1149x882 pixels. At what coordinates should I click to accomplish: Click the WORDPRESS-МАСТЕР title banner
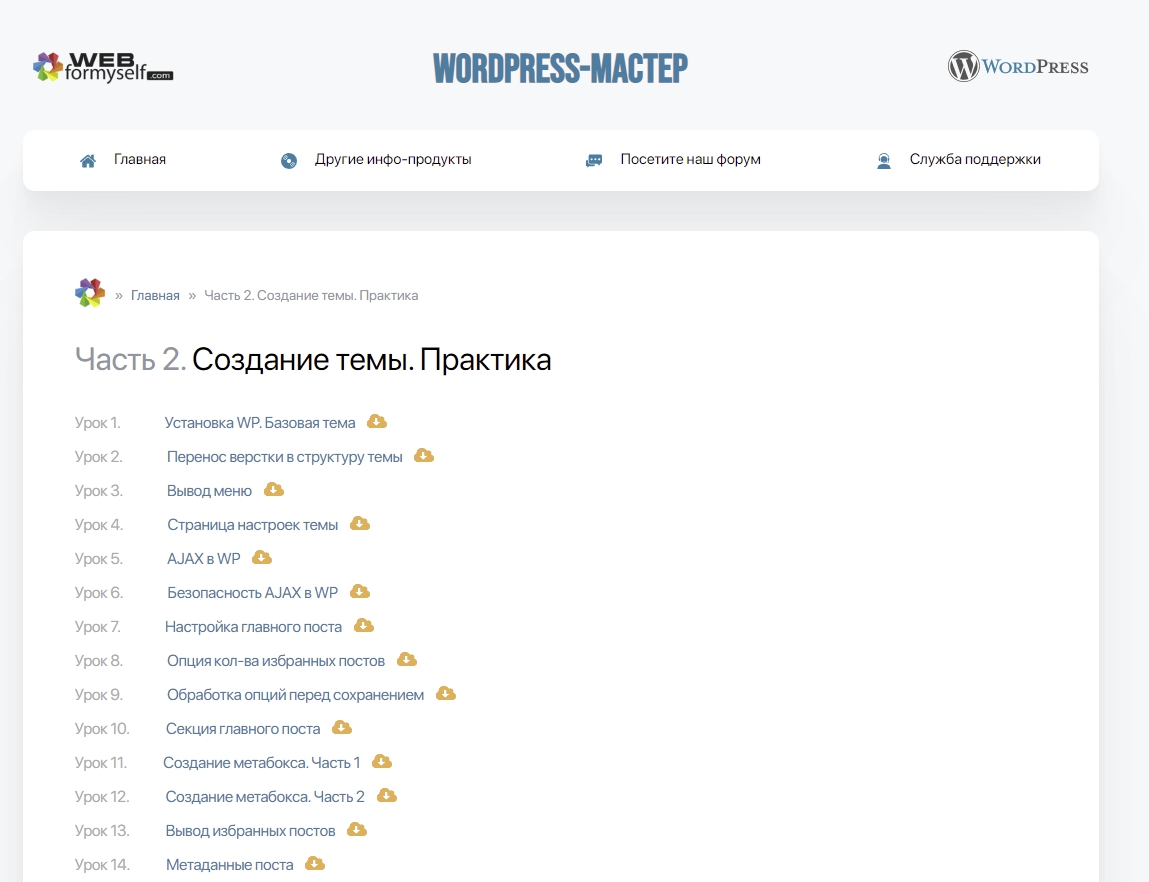(x=561, y=68)
